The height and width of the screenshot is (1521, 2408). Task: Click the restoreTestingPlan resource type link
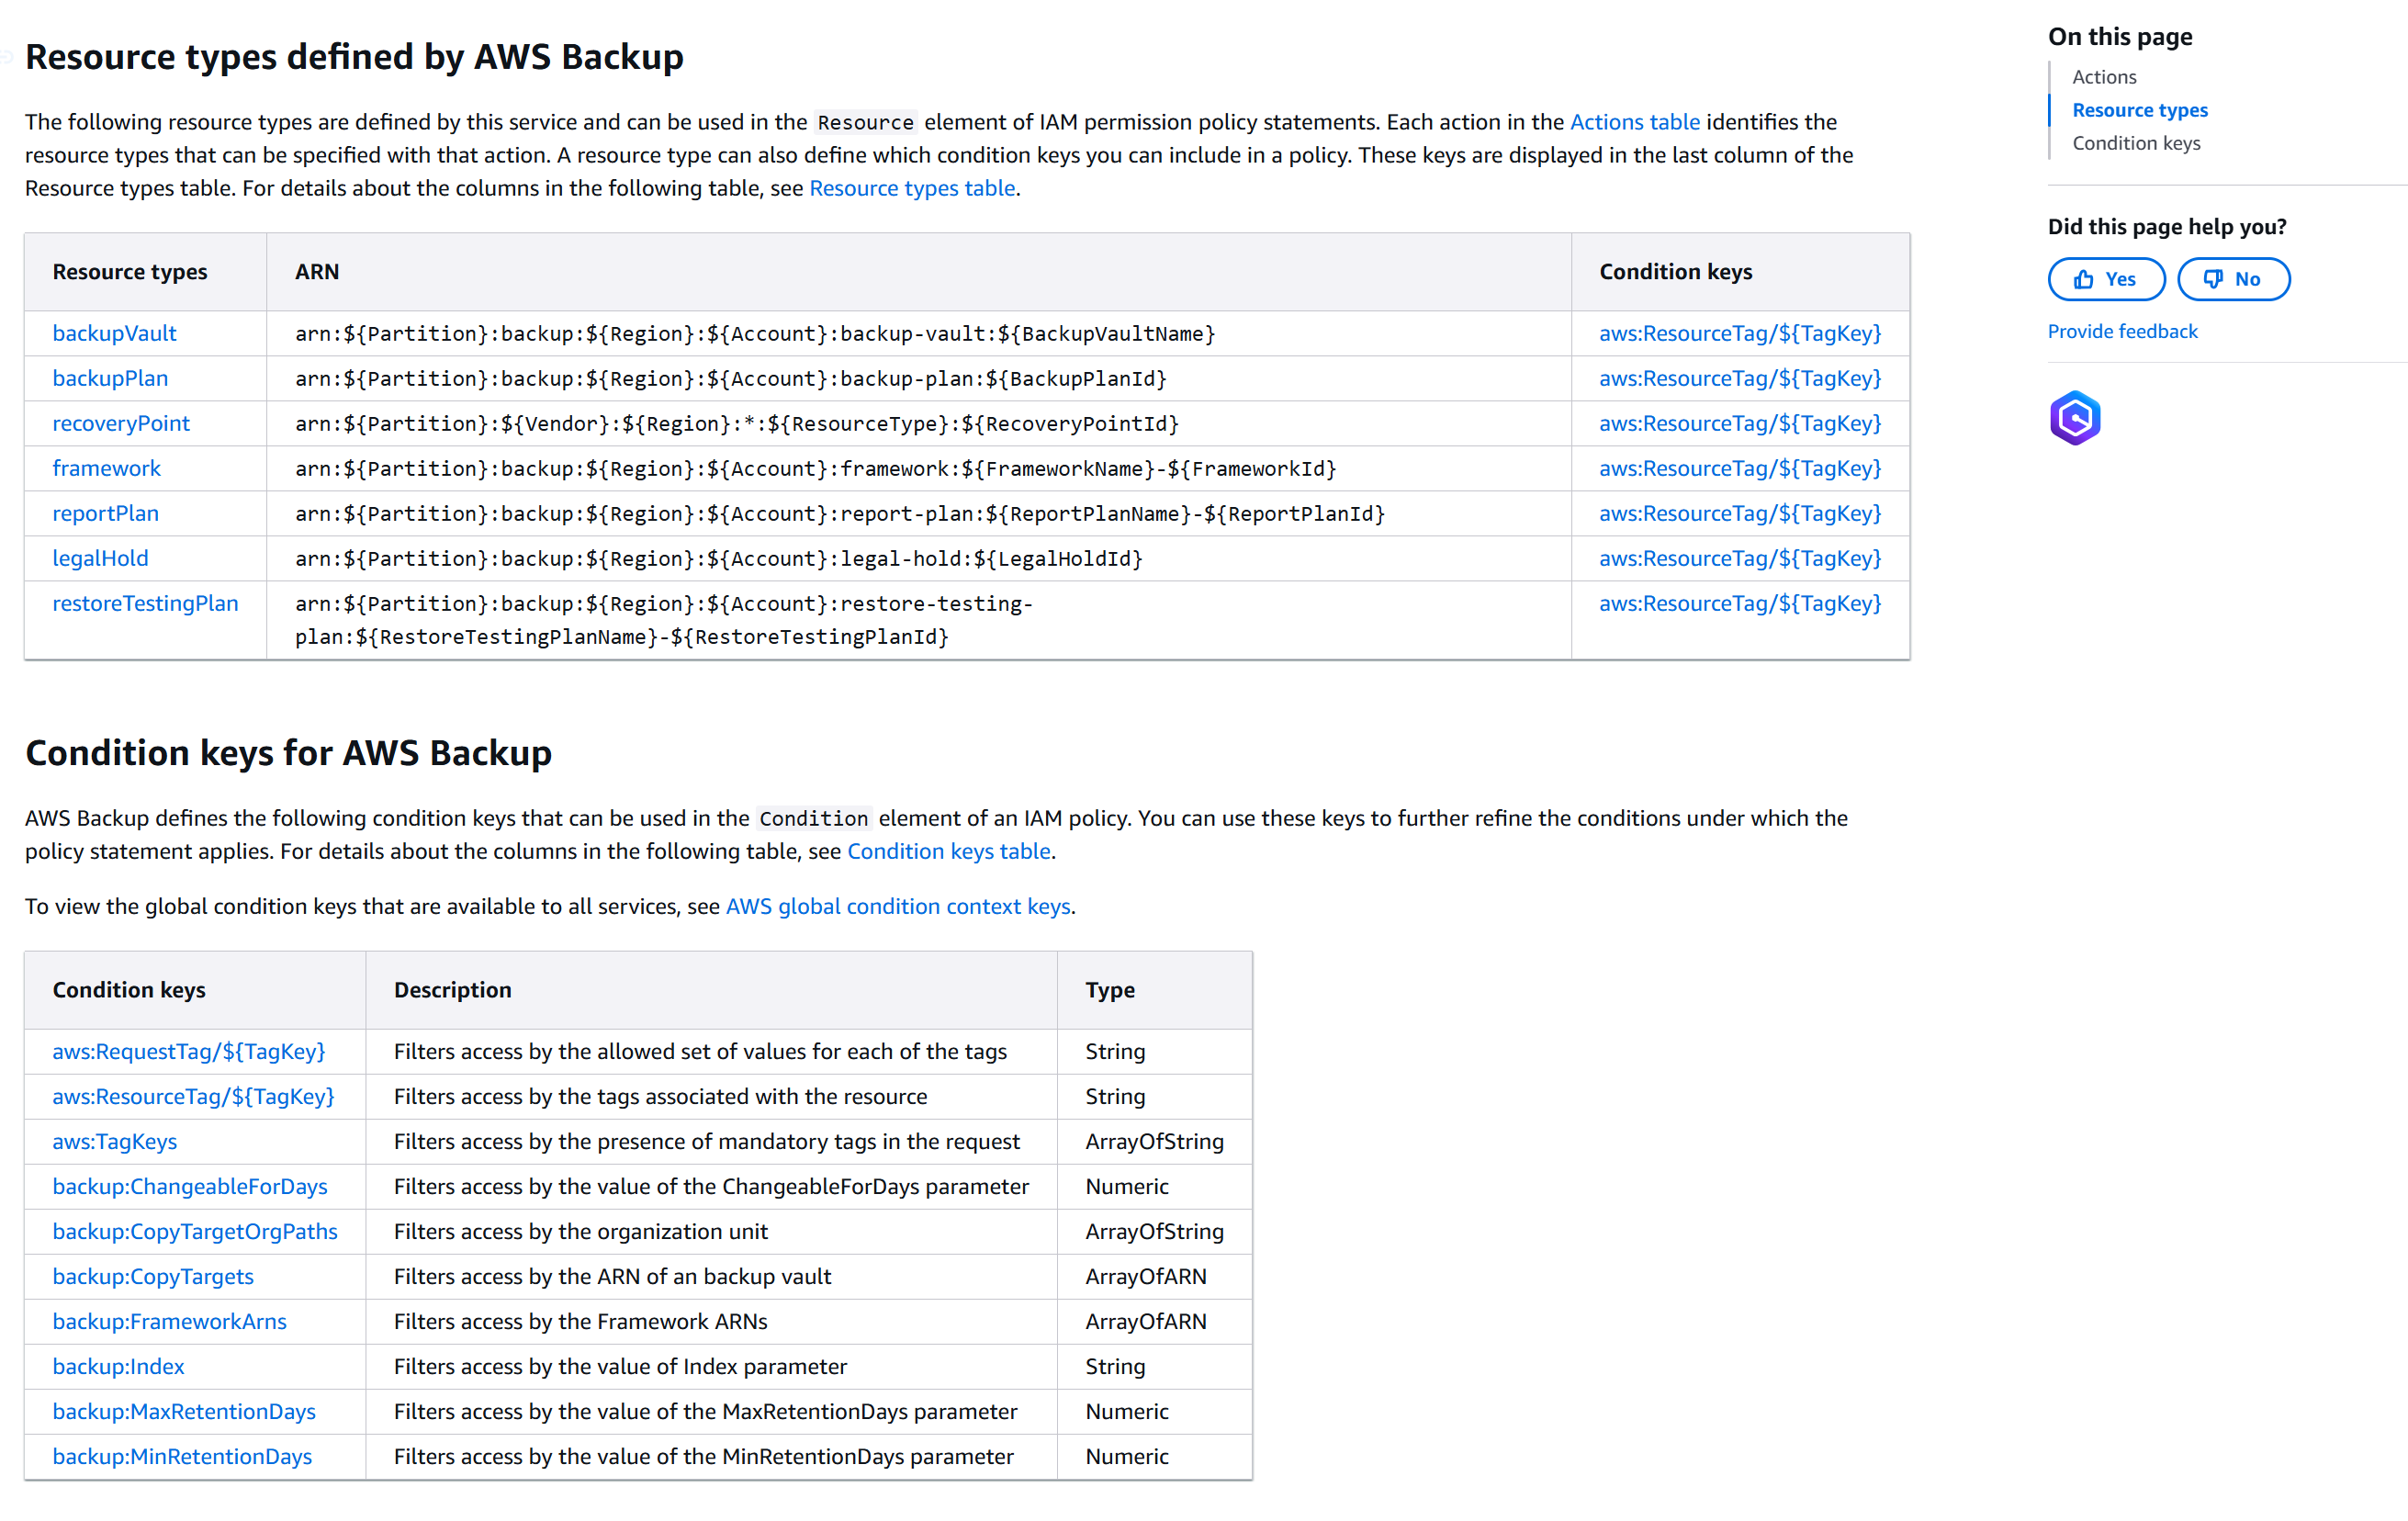(145, 603)
